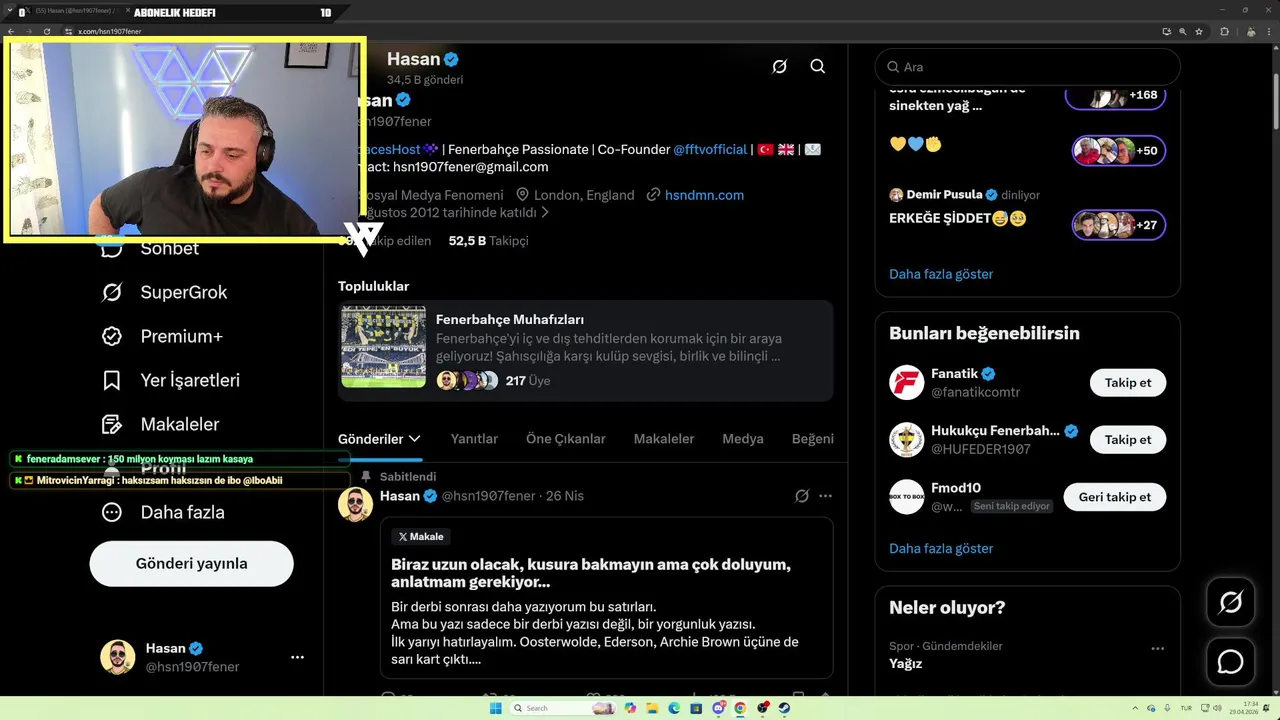The width and height of the screenshot is (1280, 720).
Task: Open the floating messages chat button
Action: (x=1231, y=662)
